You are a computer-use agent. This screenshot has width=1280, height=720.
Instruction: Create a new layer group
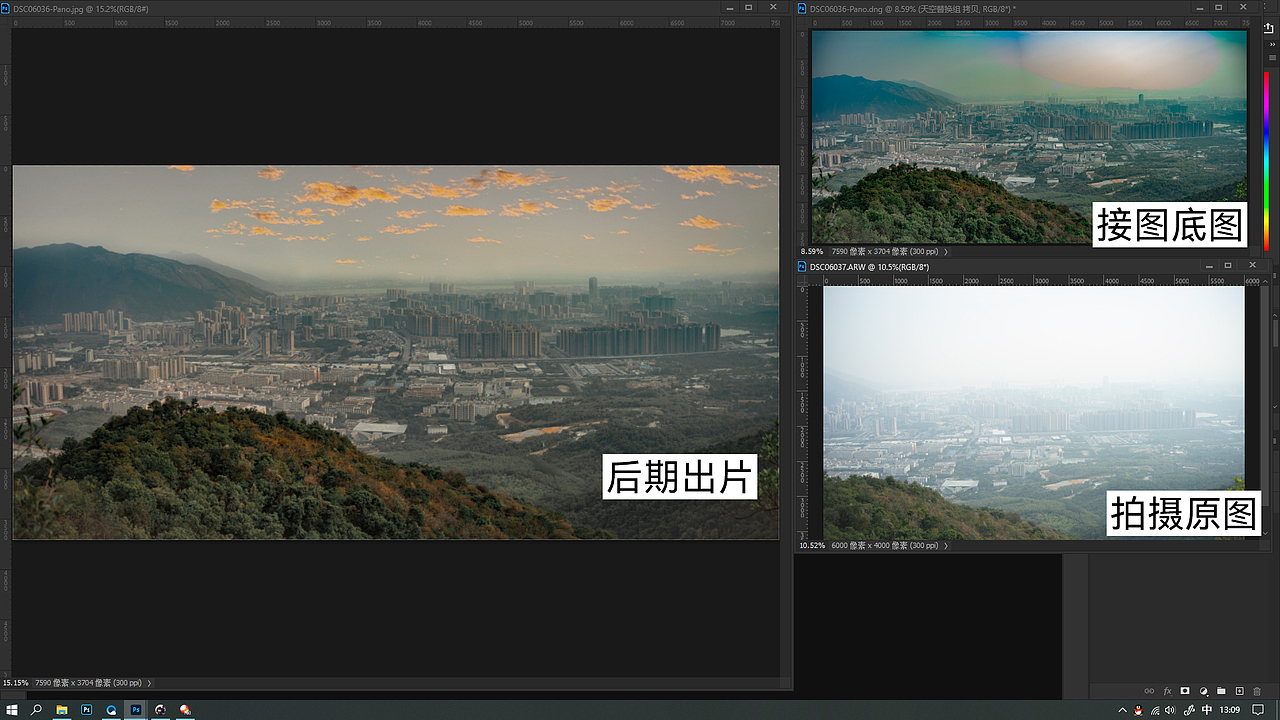pos(1221,691)
